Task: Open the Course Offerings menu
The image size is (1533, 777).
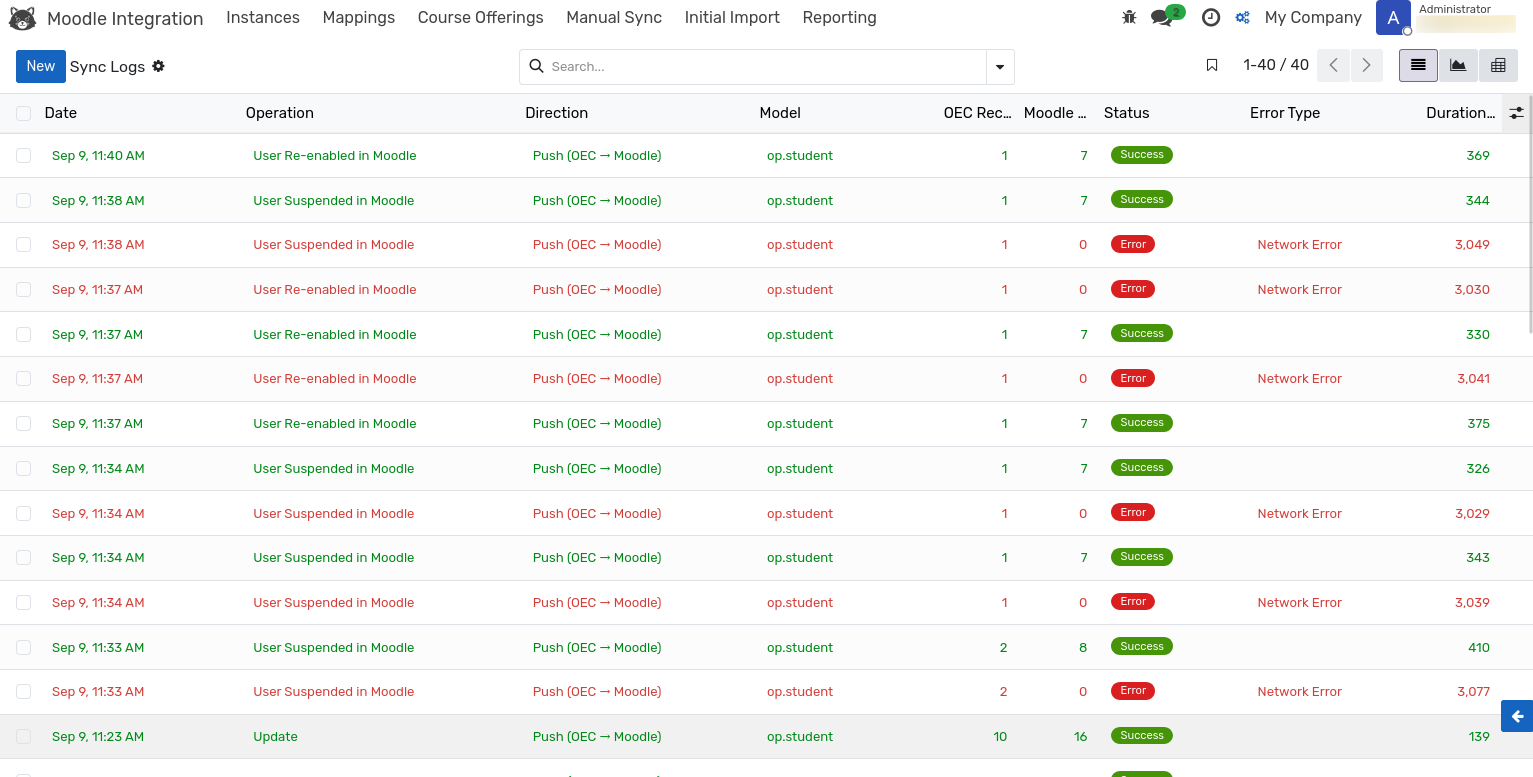Action: 481,17
